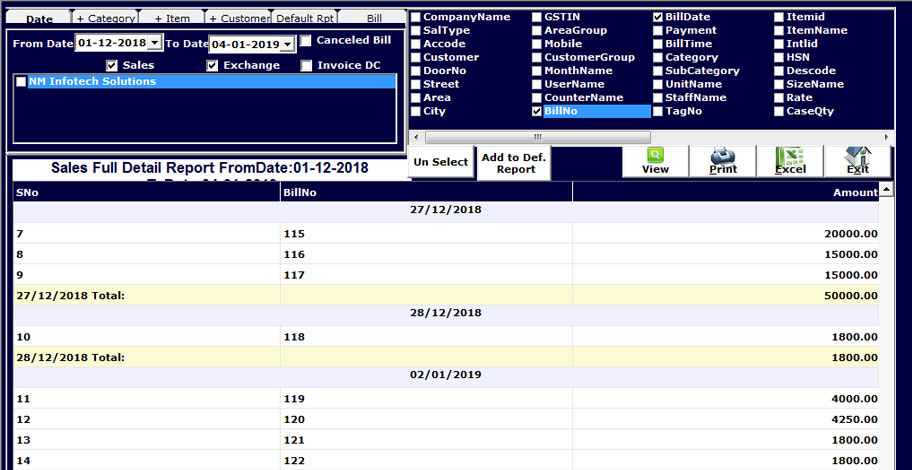Export the report to Excel

coord(790,162)
